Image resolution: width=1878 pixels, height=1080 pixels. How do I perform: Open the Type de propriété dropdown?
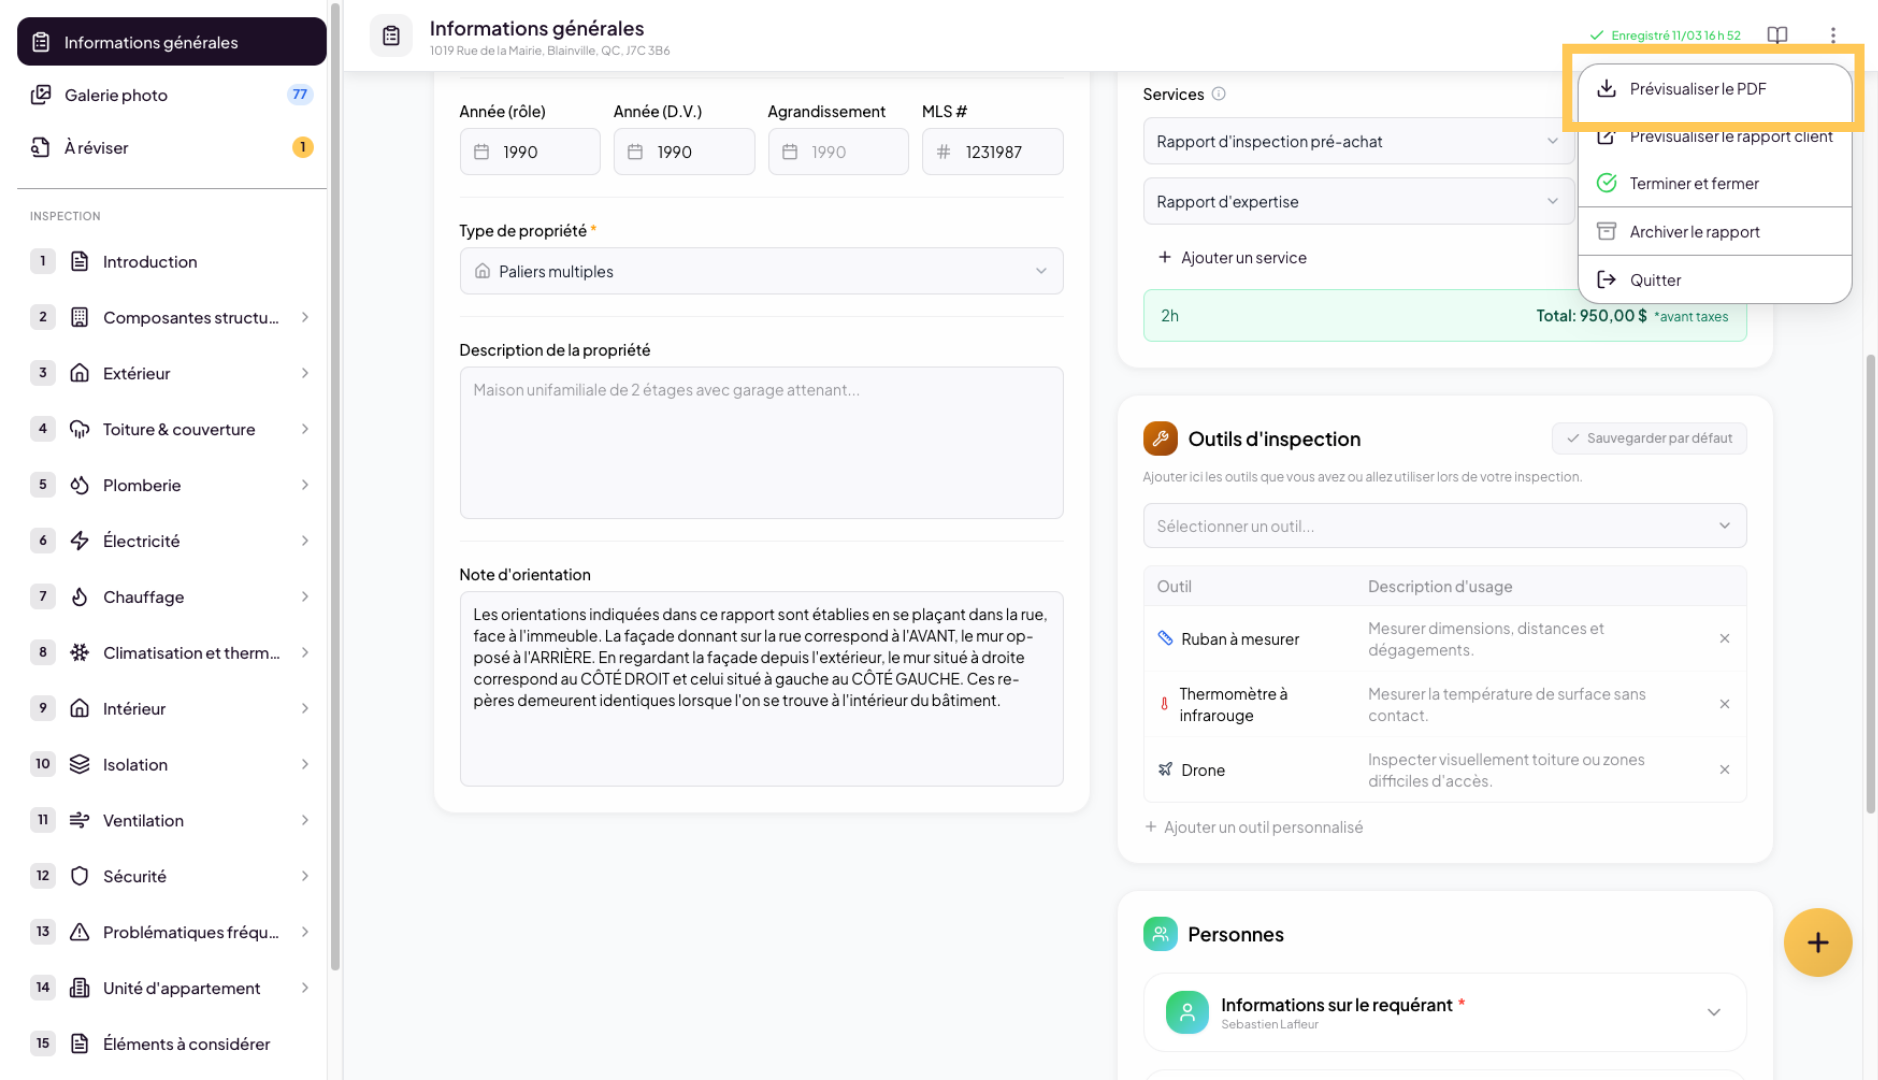pos(760,271)
